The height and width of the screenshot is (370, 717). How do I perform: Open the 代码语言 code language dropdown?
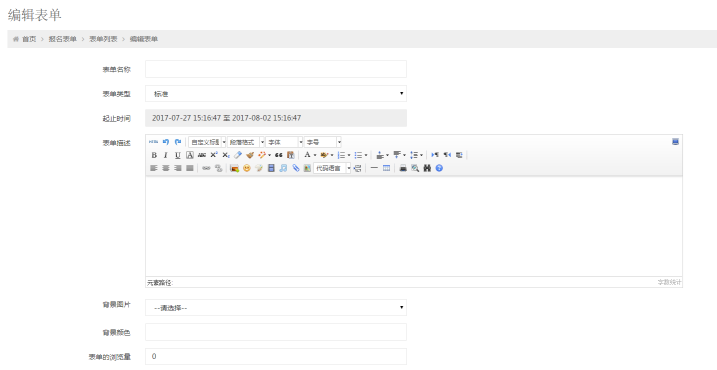tap(332, 168)
